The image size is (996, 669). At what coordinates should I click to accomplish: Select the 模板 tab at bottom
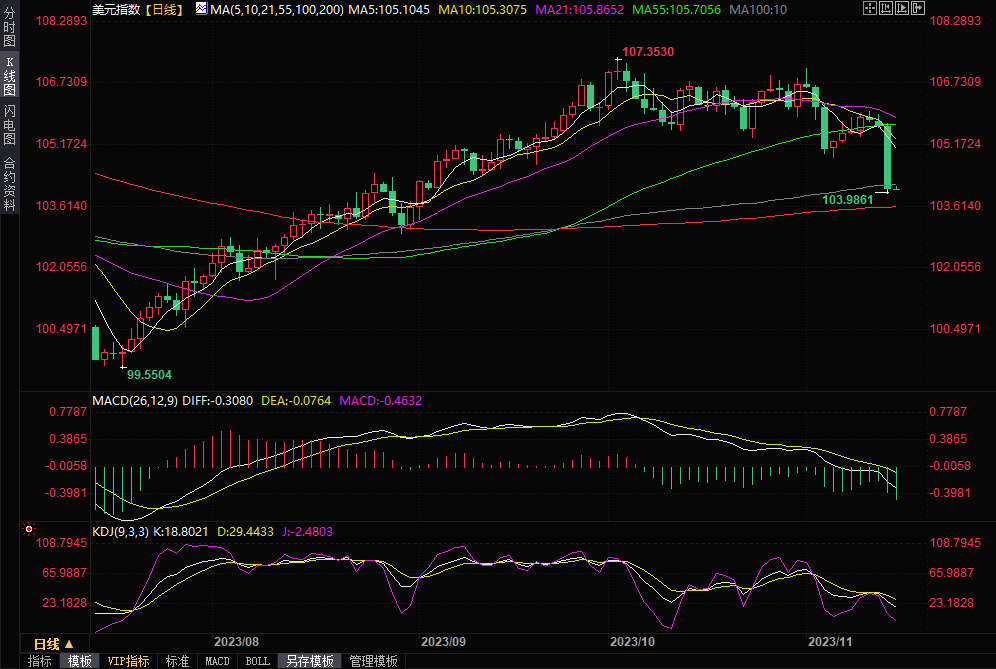pyautogui.click(x=80, y=661)
